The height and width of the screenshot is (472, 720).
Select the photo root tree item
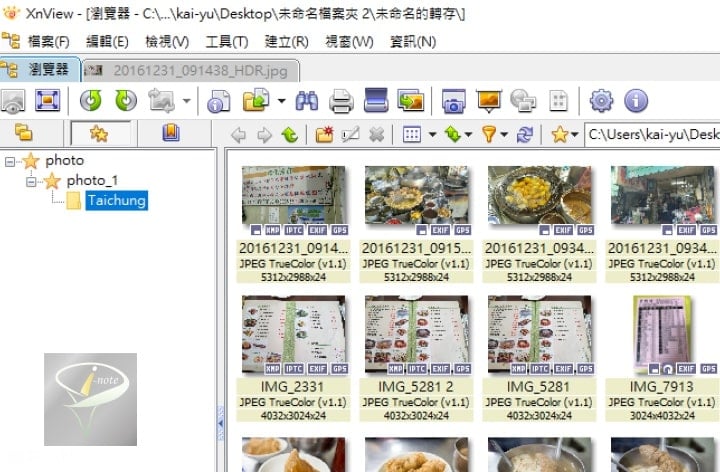[65, 160]
